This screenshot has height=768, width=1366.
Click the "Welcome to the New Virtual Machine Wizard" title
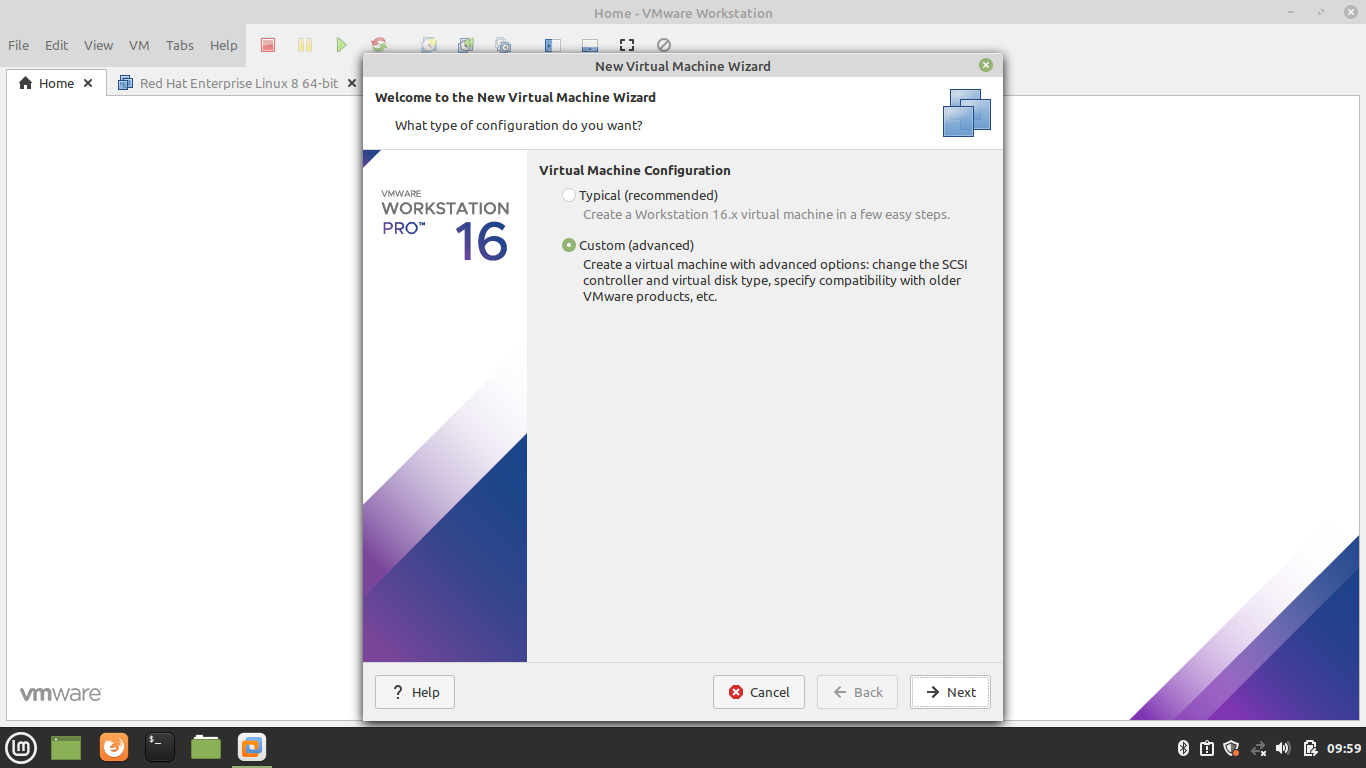[x=515, y=97]
